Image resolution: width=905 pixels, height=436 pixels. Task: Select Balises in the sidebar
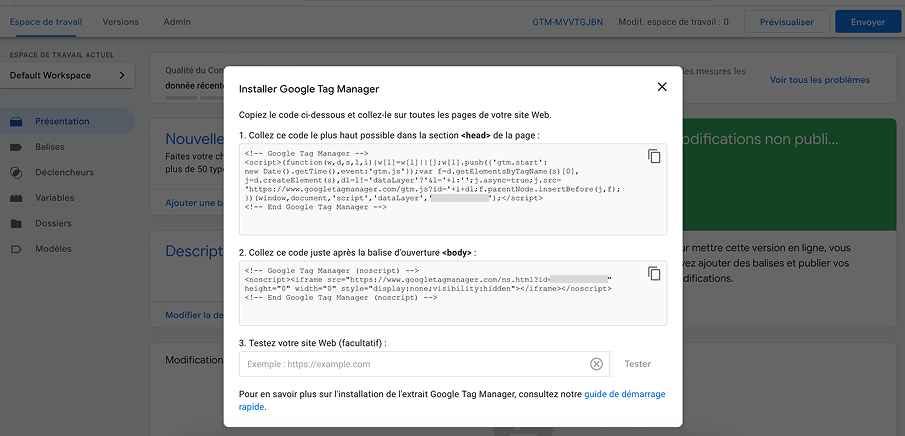[x=50, y=147]
